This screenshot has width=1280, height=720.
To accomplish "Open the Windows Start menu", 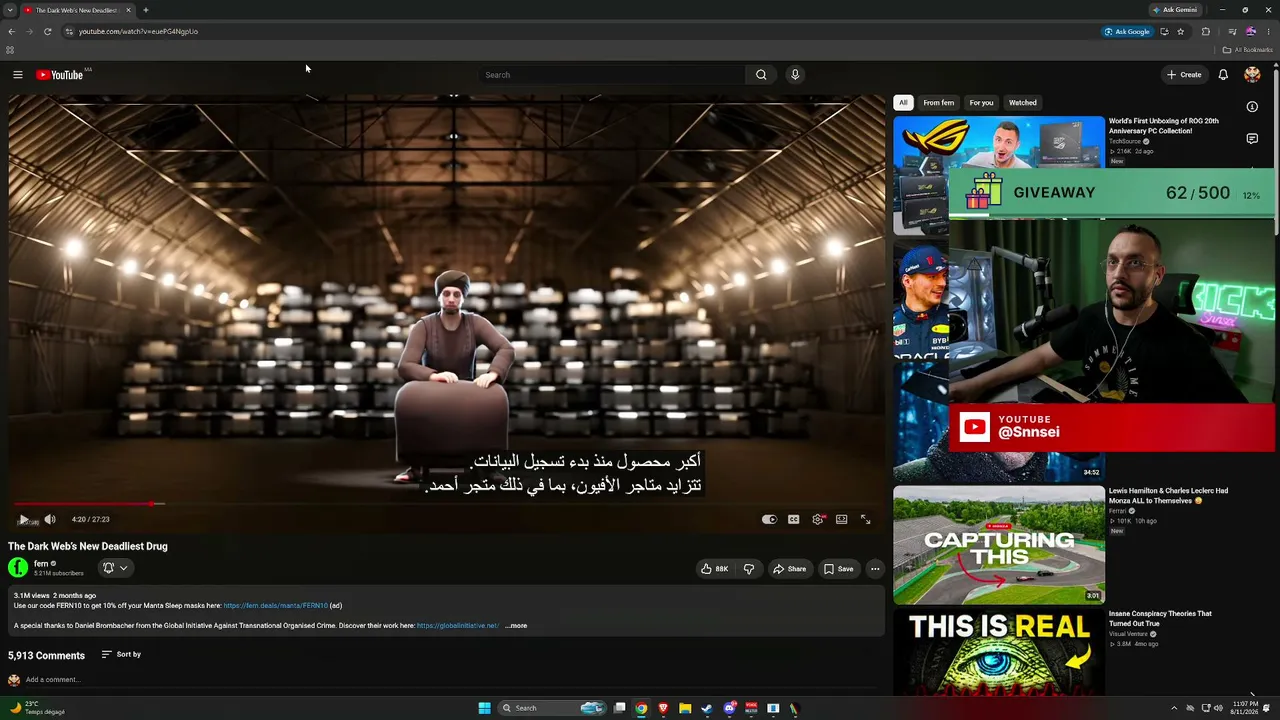I will pos(484,708).
